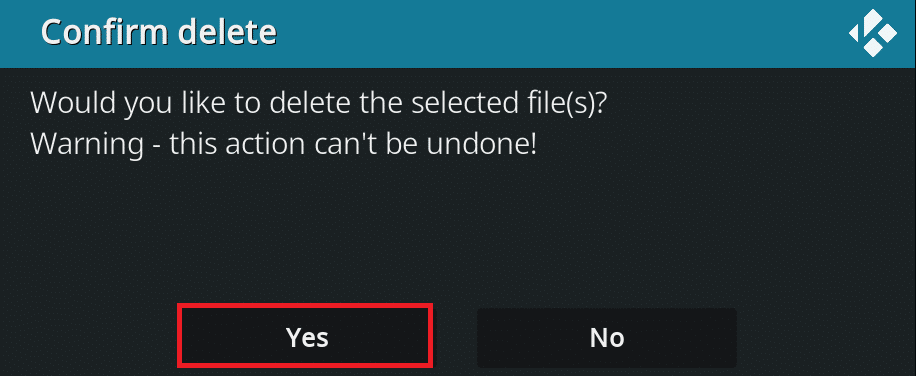Confirm deletion with the Yes button
The height and width of the screenshot is (376, 916).
tap(305, 336)
